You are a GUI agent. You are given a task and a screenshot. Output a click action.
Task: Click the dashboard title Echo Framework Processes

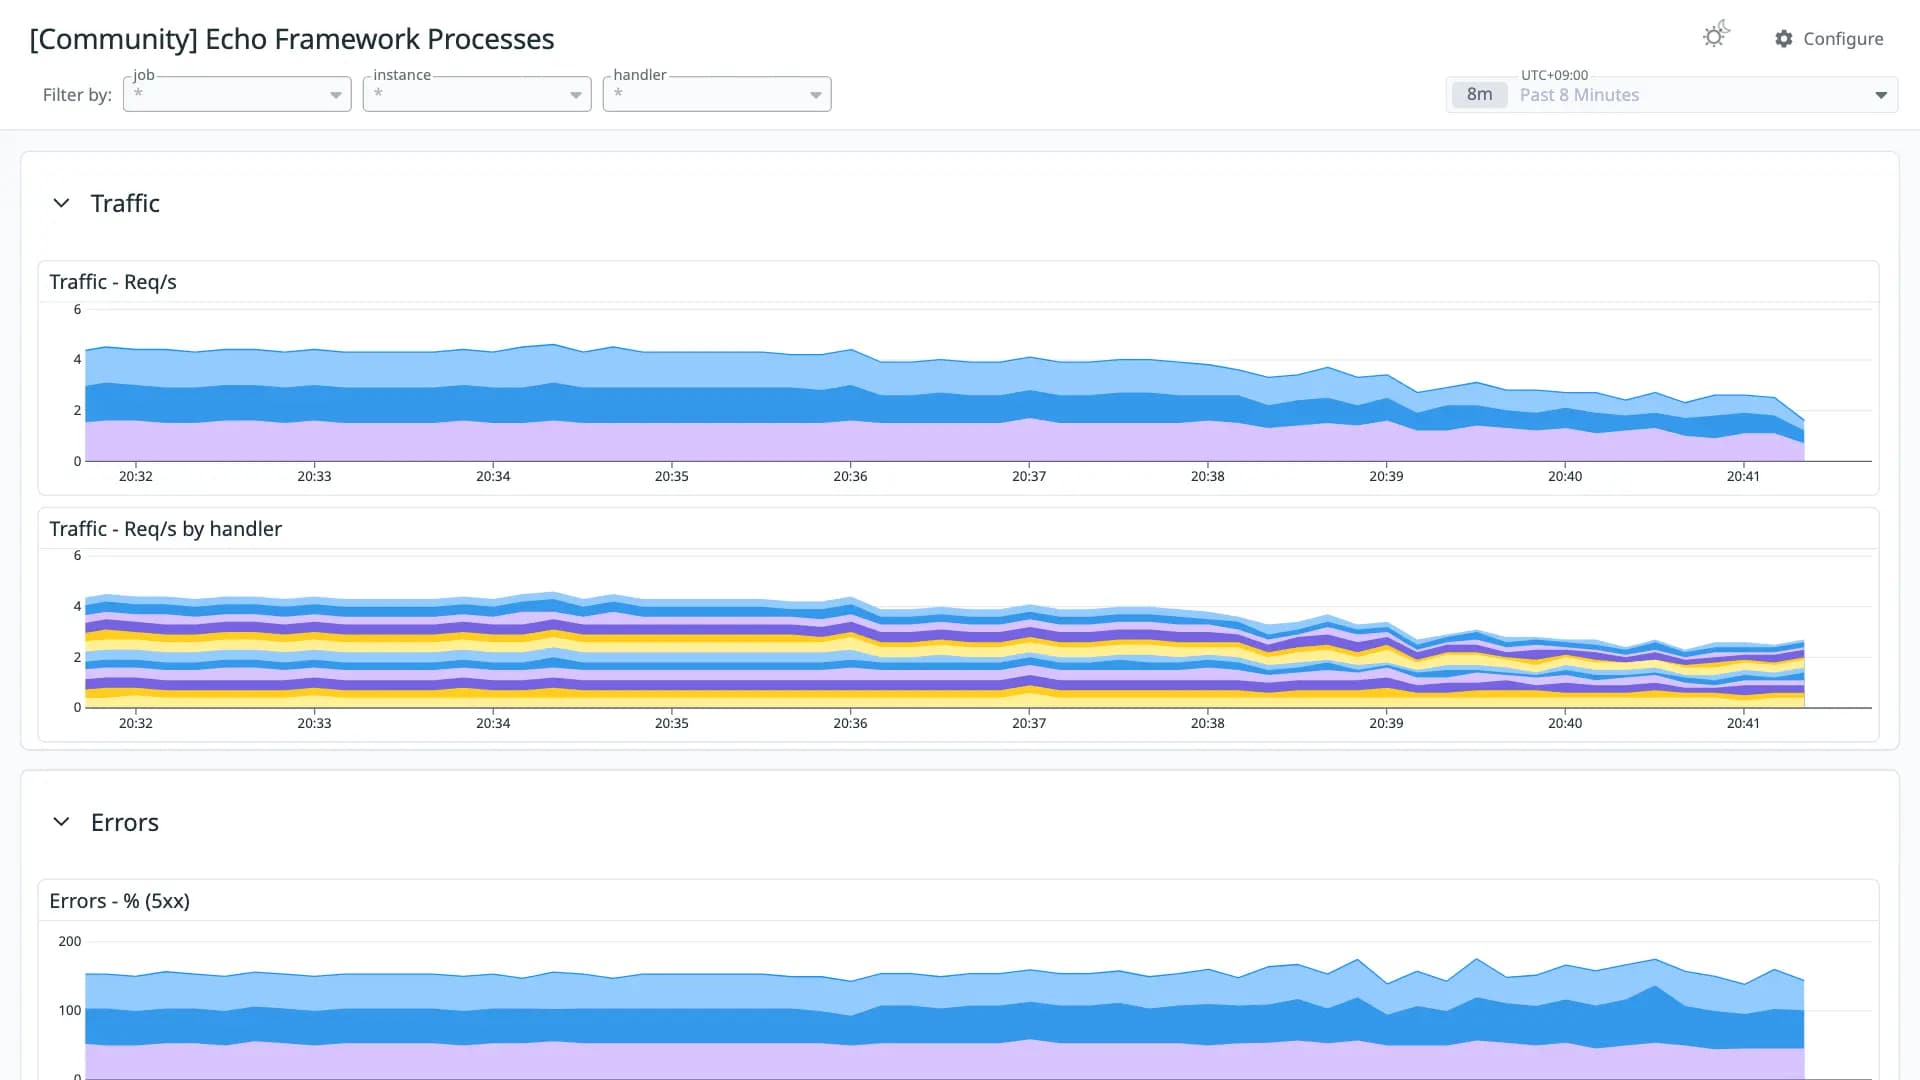tap(292, 39)
